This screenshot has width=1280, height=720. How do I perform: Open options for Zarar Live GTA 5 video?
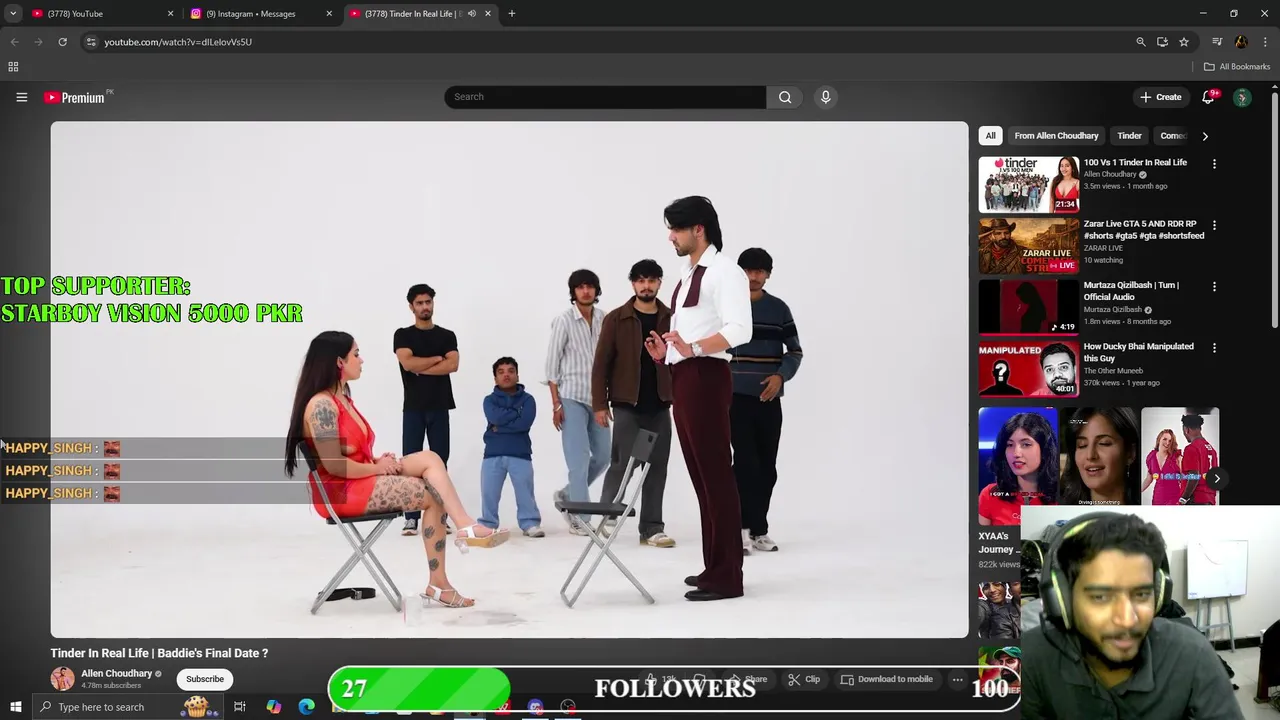click(1214, 225)
